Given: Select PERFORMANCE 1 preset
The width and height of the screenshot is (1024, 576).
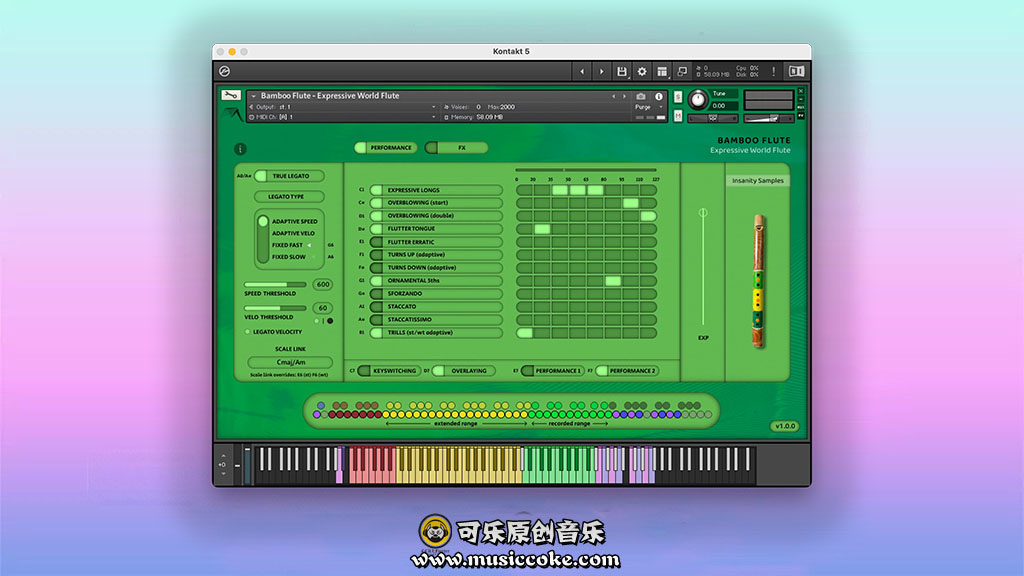Looking at the screenshot, I should [552, 371].
